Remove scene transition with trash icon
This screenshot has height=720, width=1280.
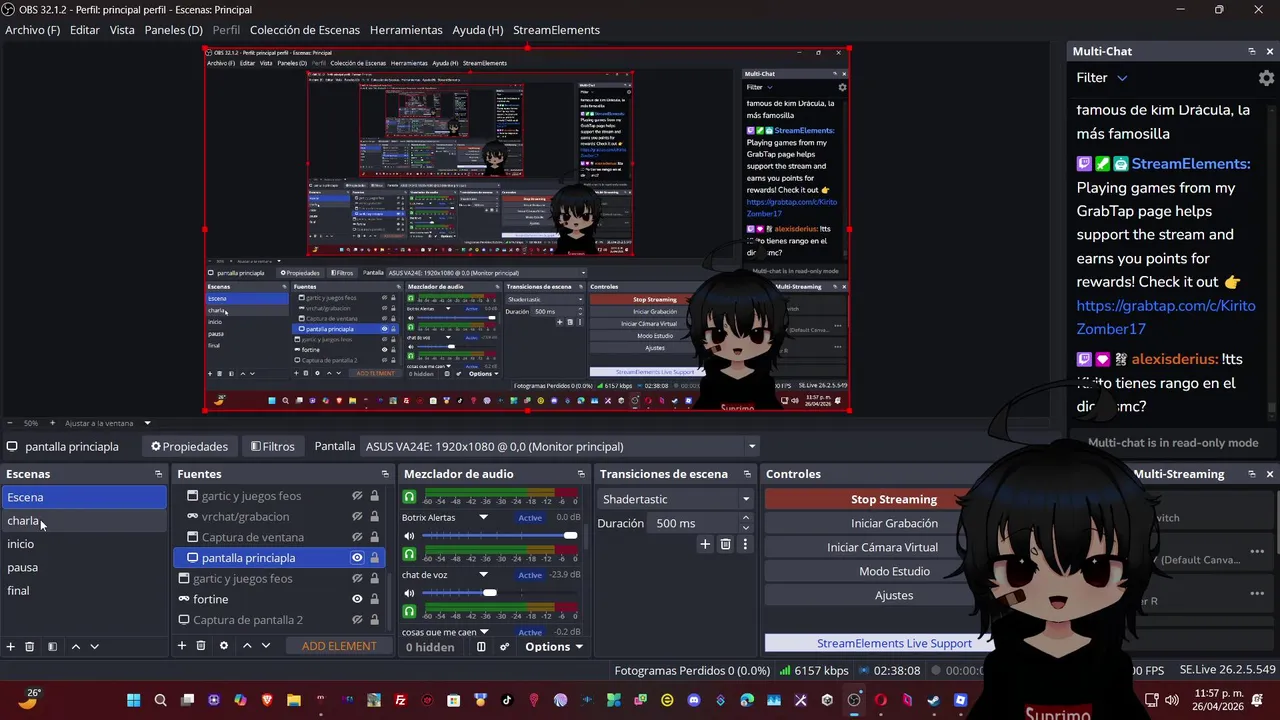coord(726,544)
